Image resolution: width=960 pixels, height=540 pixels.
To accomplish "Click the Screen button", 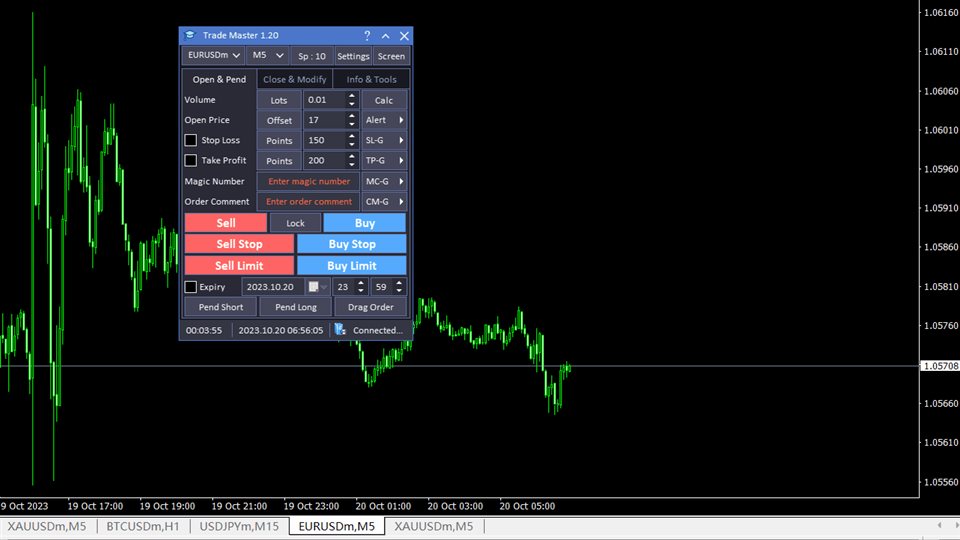I will 391,56.
